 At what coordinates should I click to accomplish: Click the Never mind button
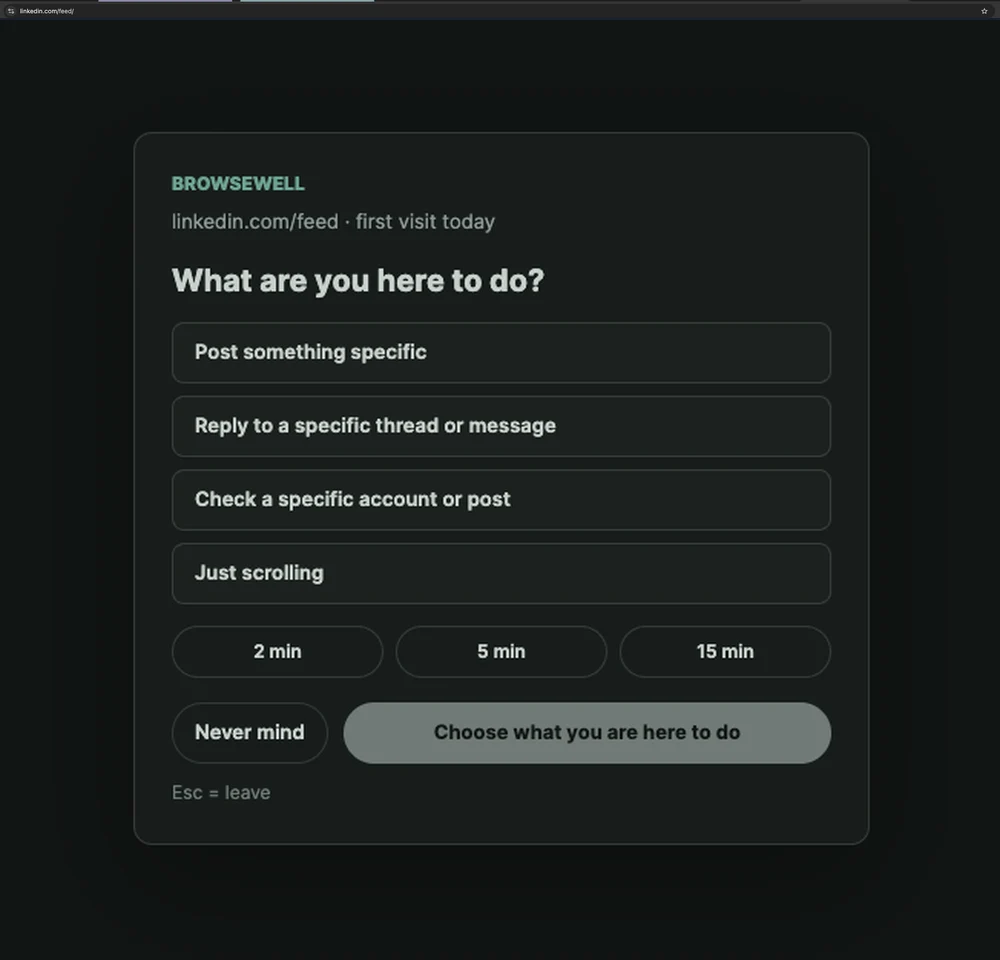coord(250,732)
